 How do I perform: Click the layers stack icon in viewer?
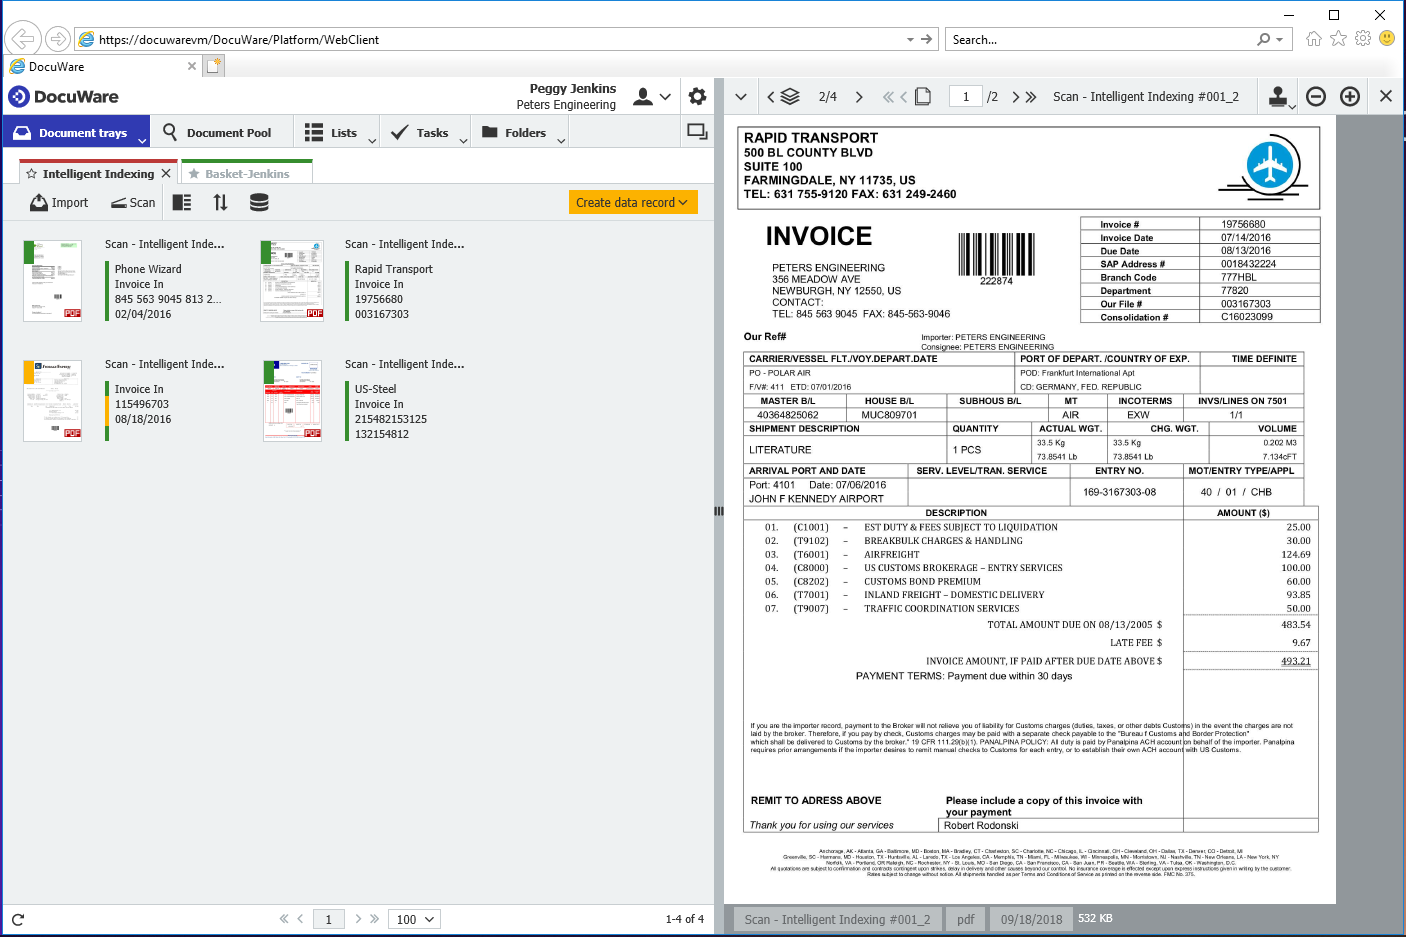[790, 97]
